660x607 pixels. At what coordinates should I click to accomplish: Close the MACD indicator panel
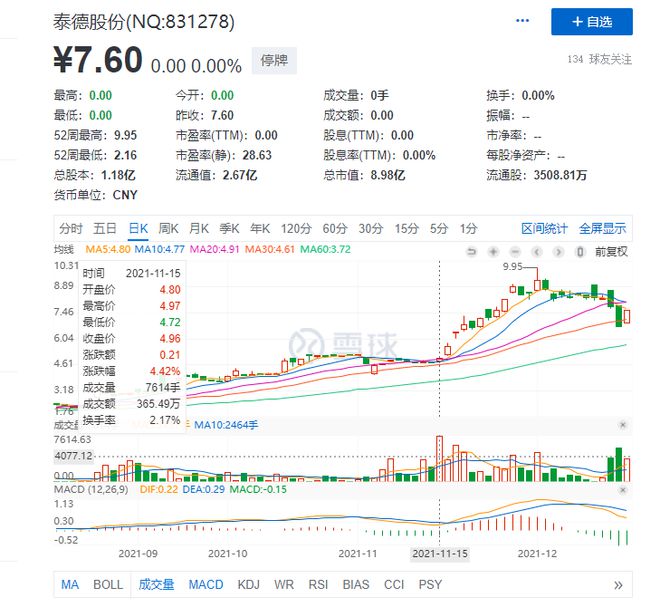(623, 490)
